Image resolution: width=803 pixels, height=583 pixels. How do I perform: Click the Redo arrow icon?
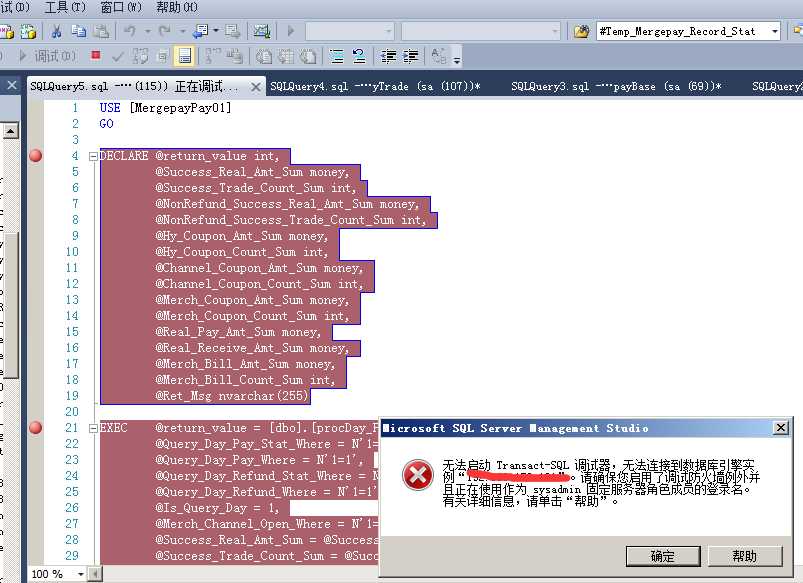(x=164, y=32)
